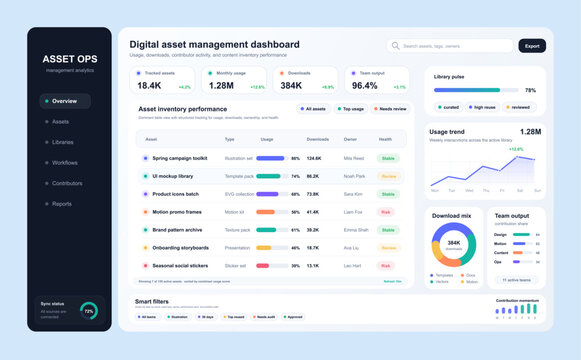Select the Spring campaign toolkit row name
The image size is (581, 360).
click(x=180, y=158)
